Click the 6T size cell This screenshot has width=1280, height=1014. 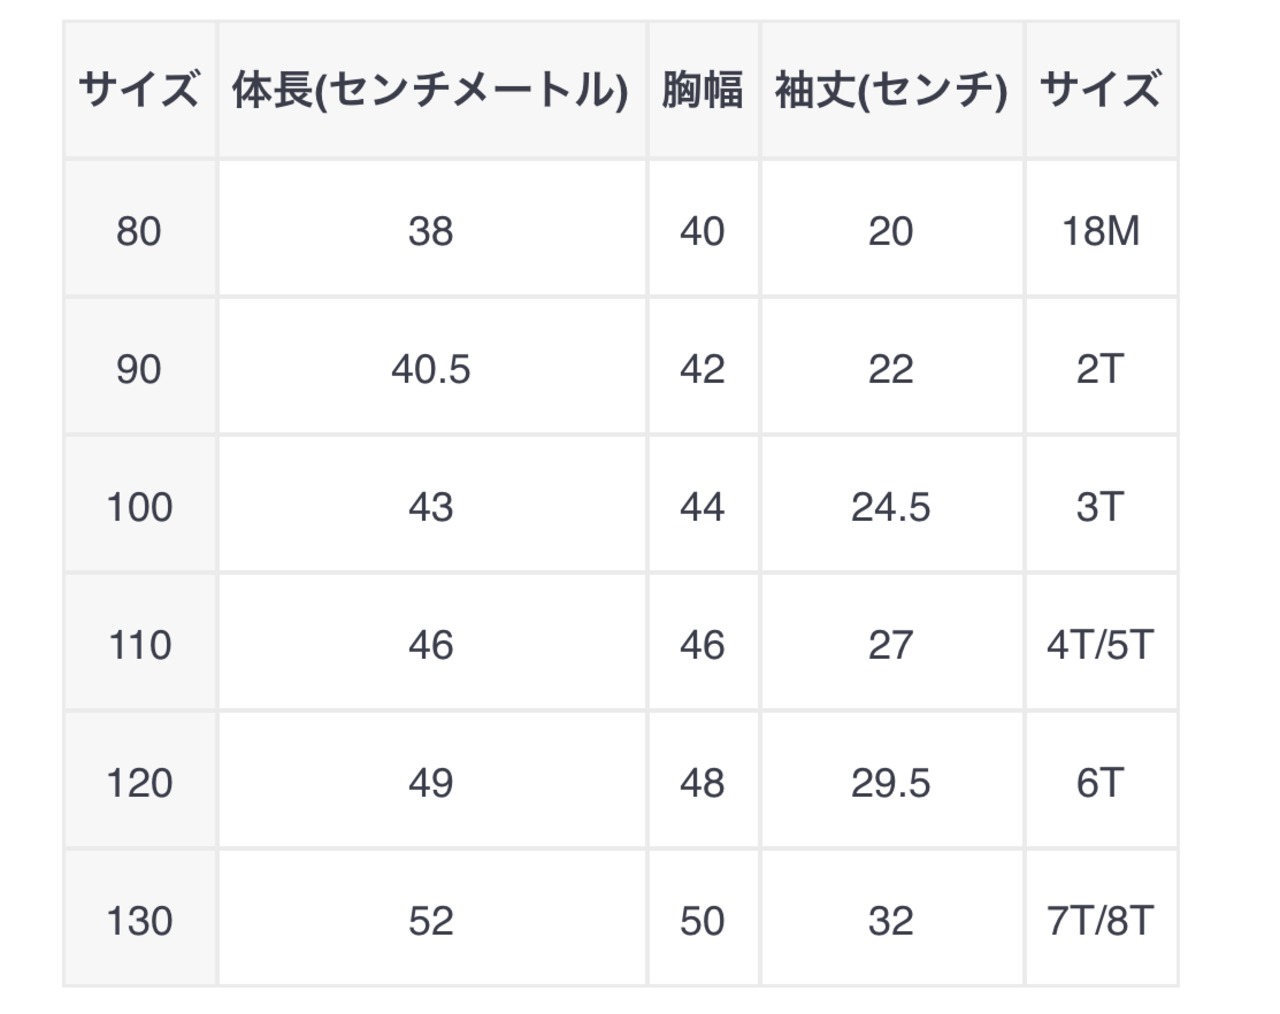[x=1100, y=783]
